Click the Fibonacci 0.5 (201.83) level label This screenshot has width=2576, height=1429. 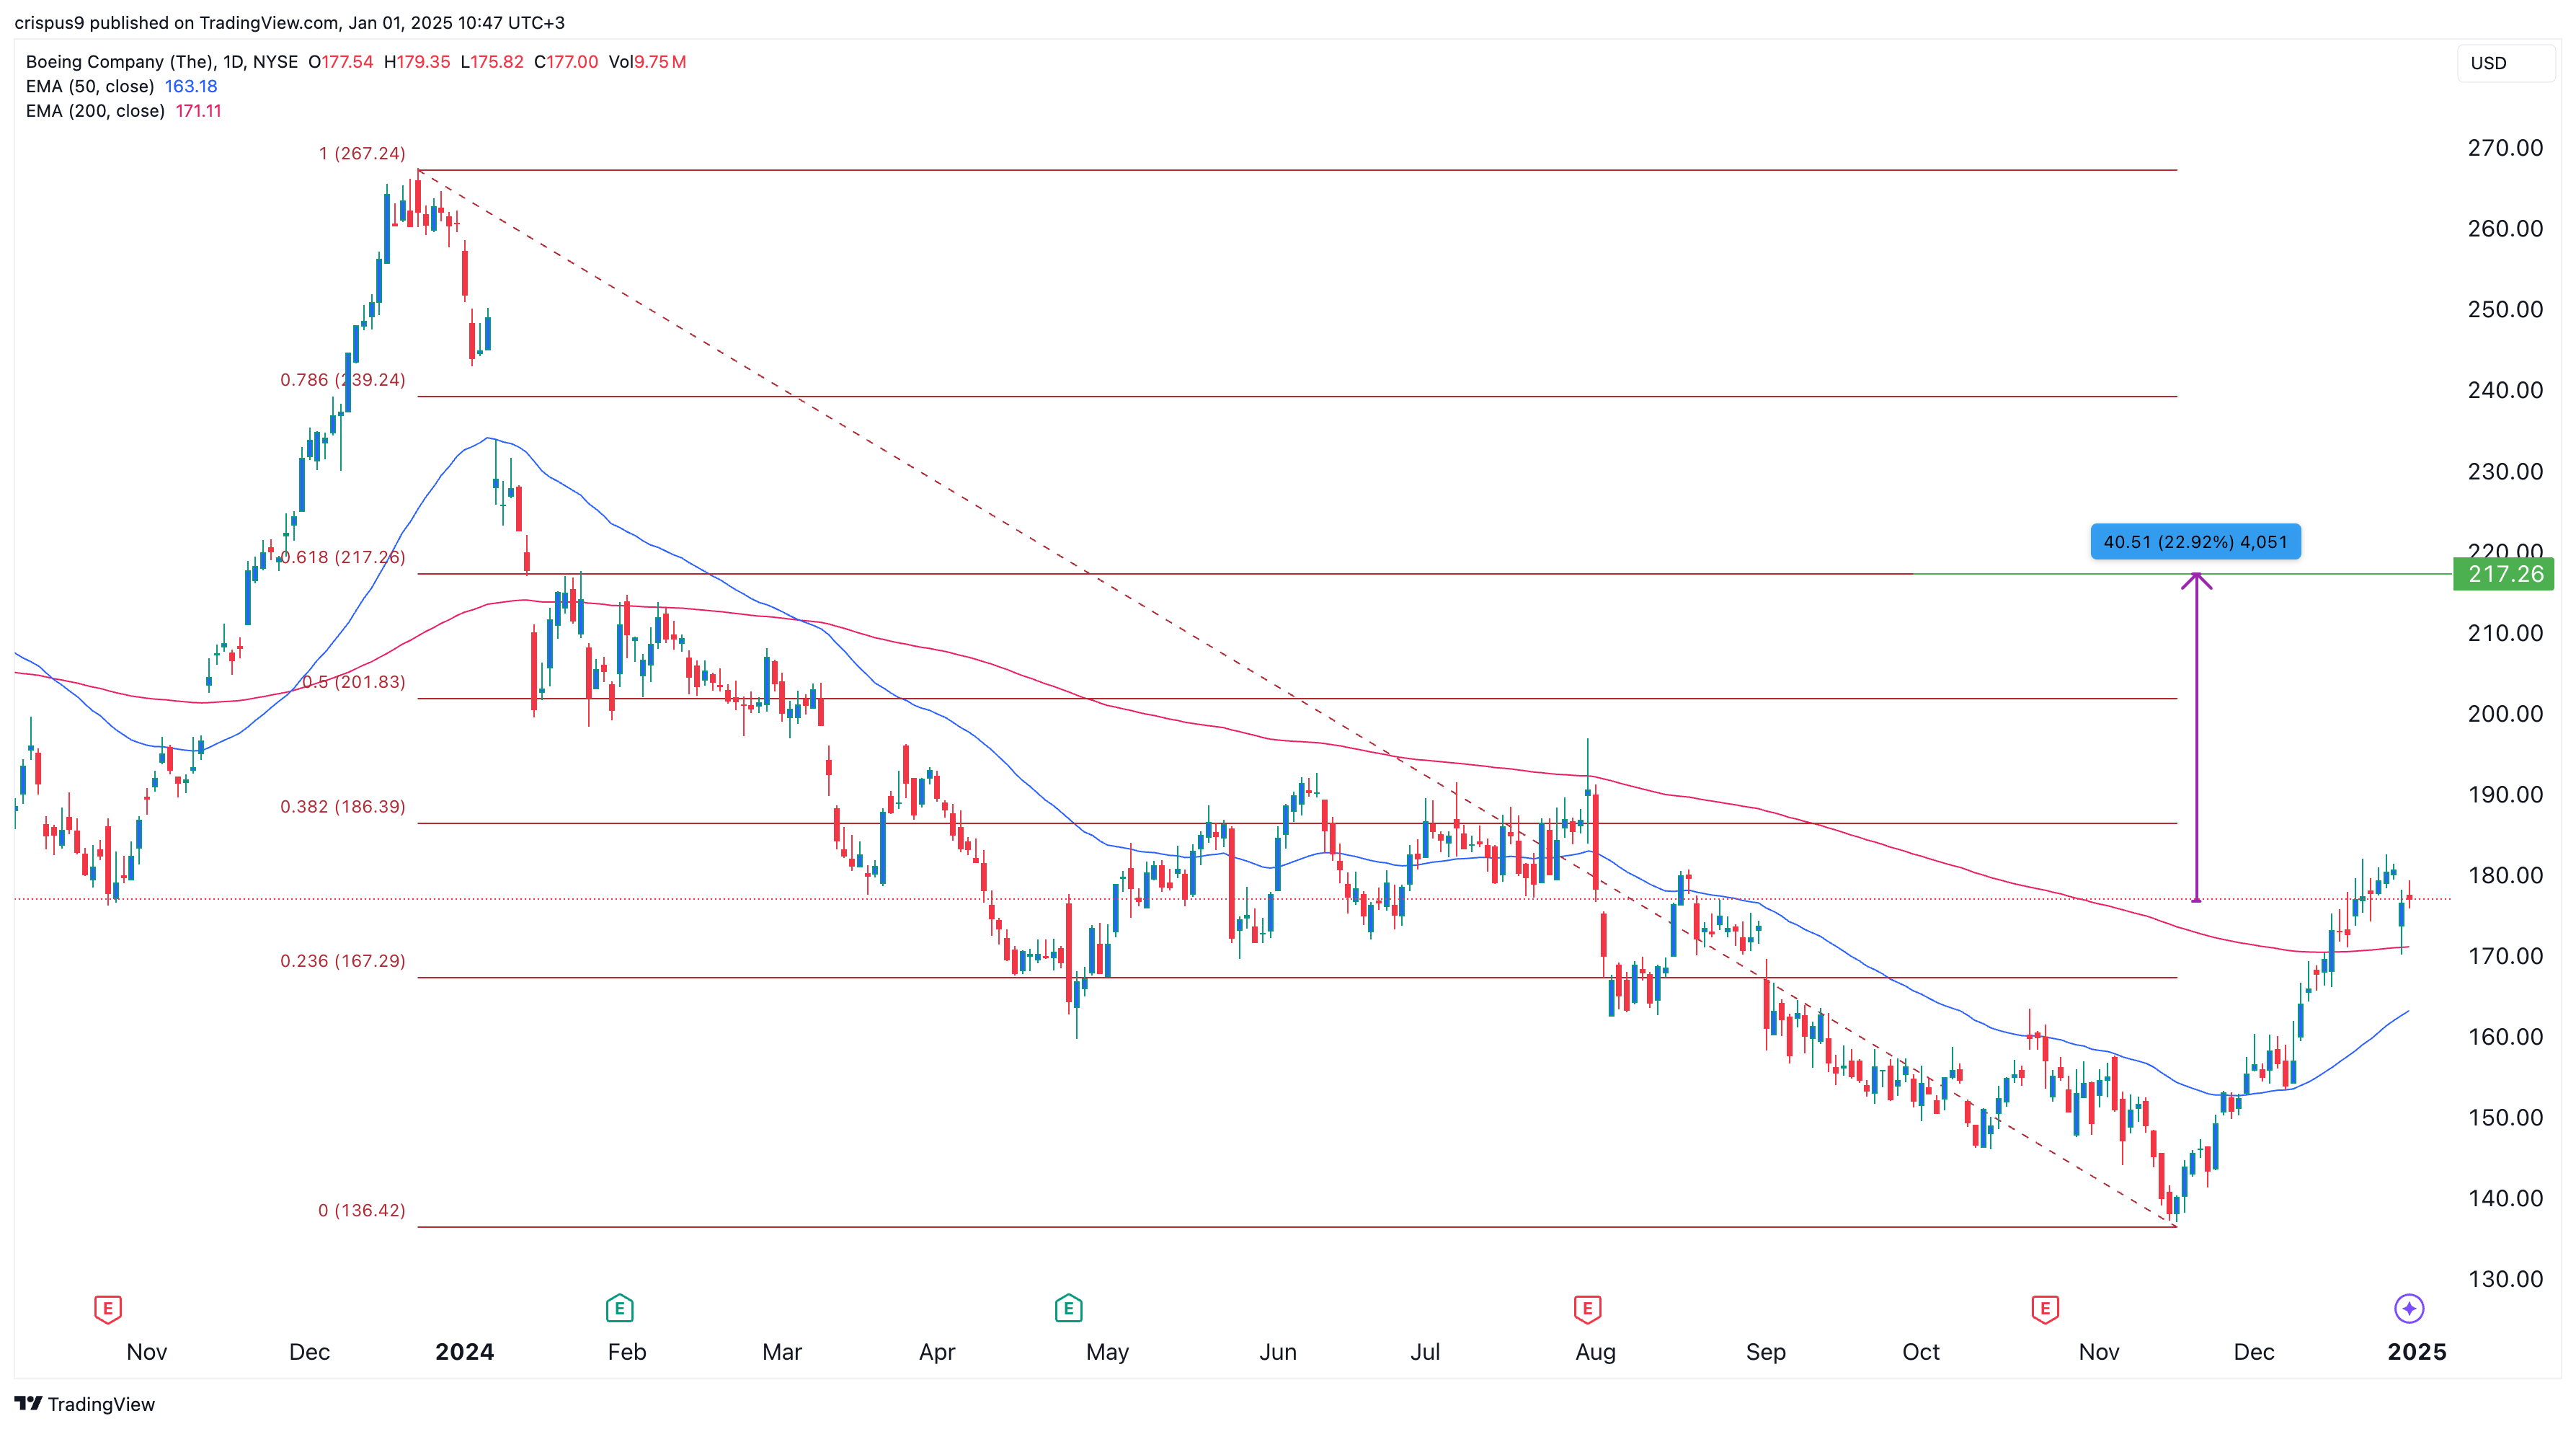(354, 682)
